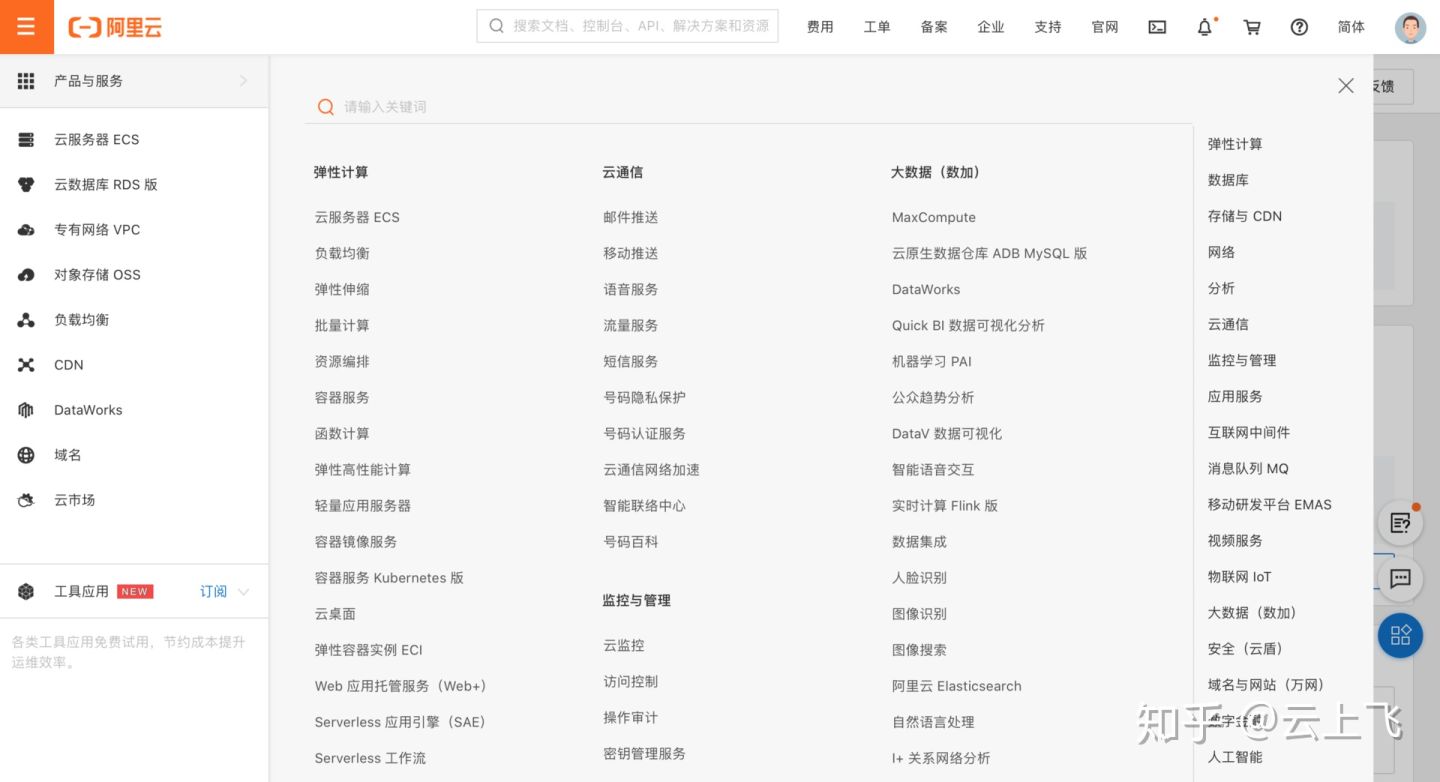The height and width of the screenshot is (782, 1440).
Task: Expand the 产品与服务 chevron arrow
Action: [243, 81]
